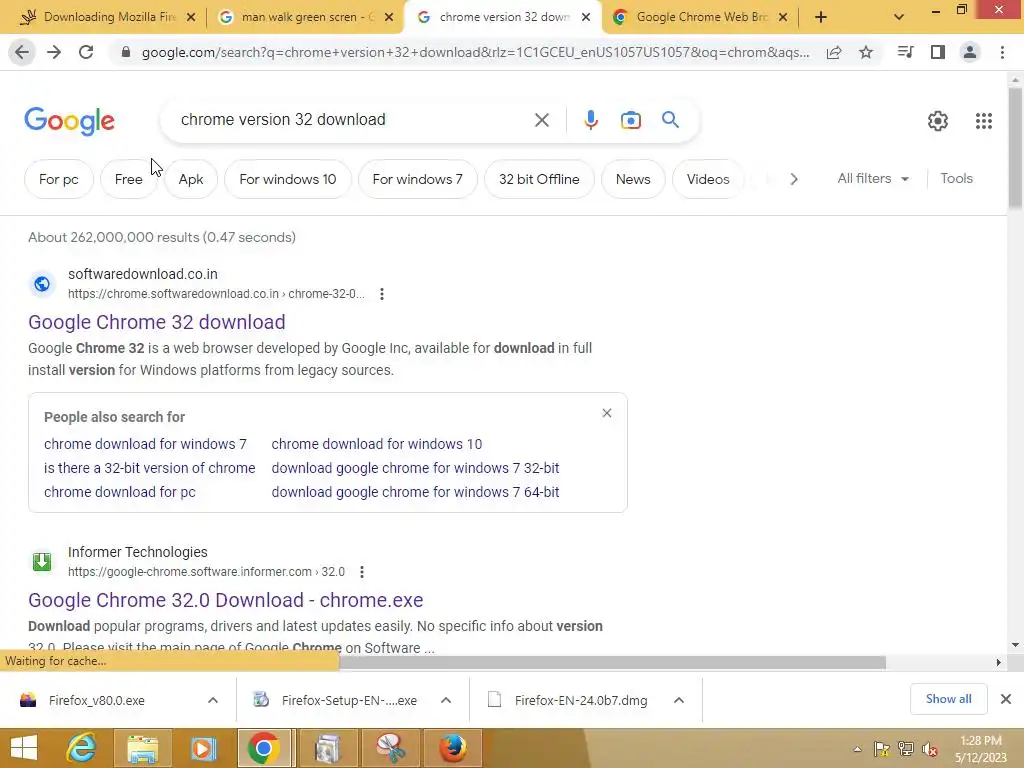
Task: Select the For windows 7 filter chip
Action: click(x=417, y=179)
